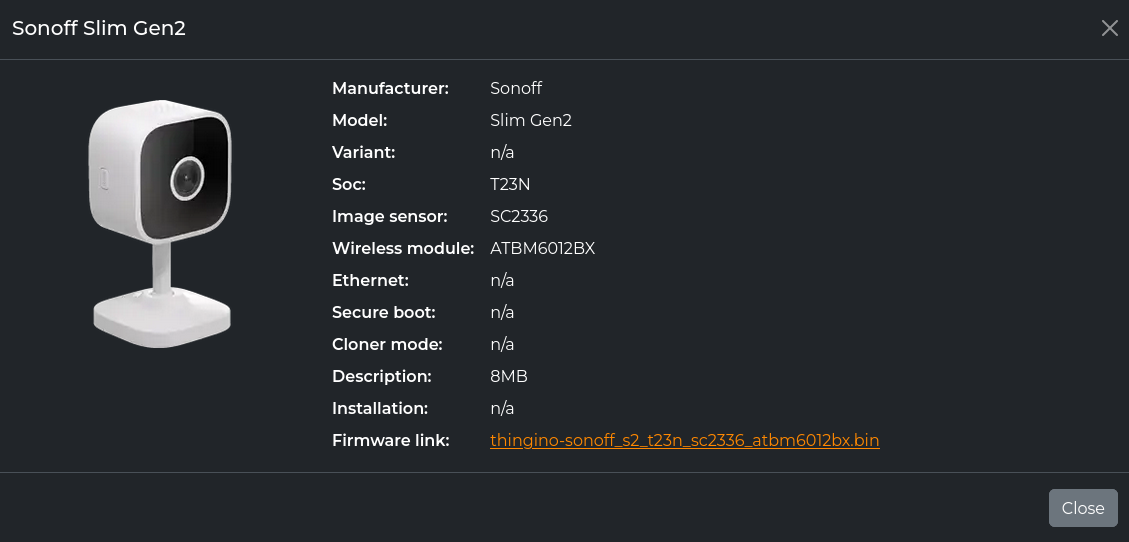Viewport: 1129px width, 542px height.
Task: Click the Wireless module label
Action: pos(403,248)
